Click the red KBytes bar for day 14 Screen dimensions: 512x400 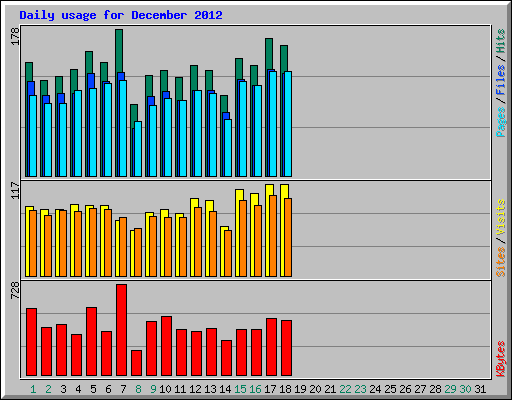click(226, 358)
